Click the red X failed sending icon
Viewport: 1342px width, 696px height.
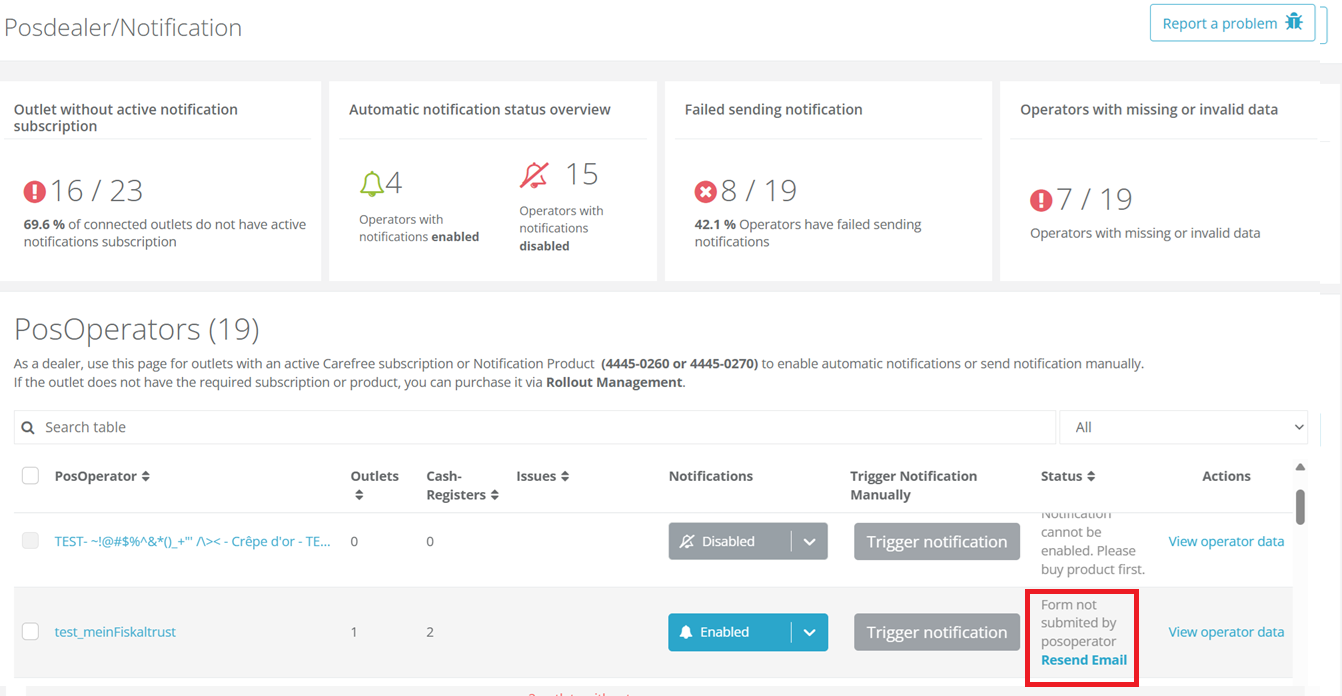[706, 191]
